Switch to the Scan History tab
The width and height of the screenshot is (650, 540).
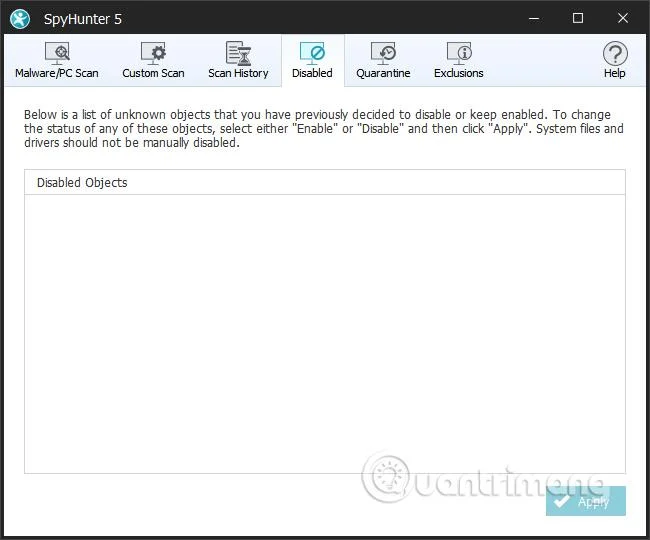(238, 61)
